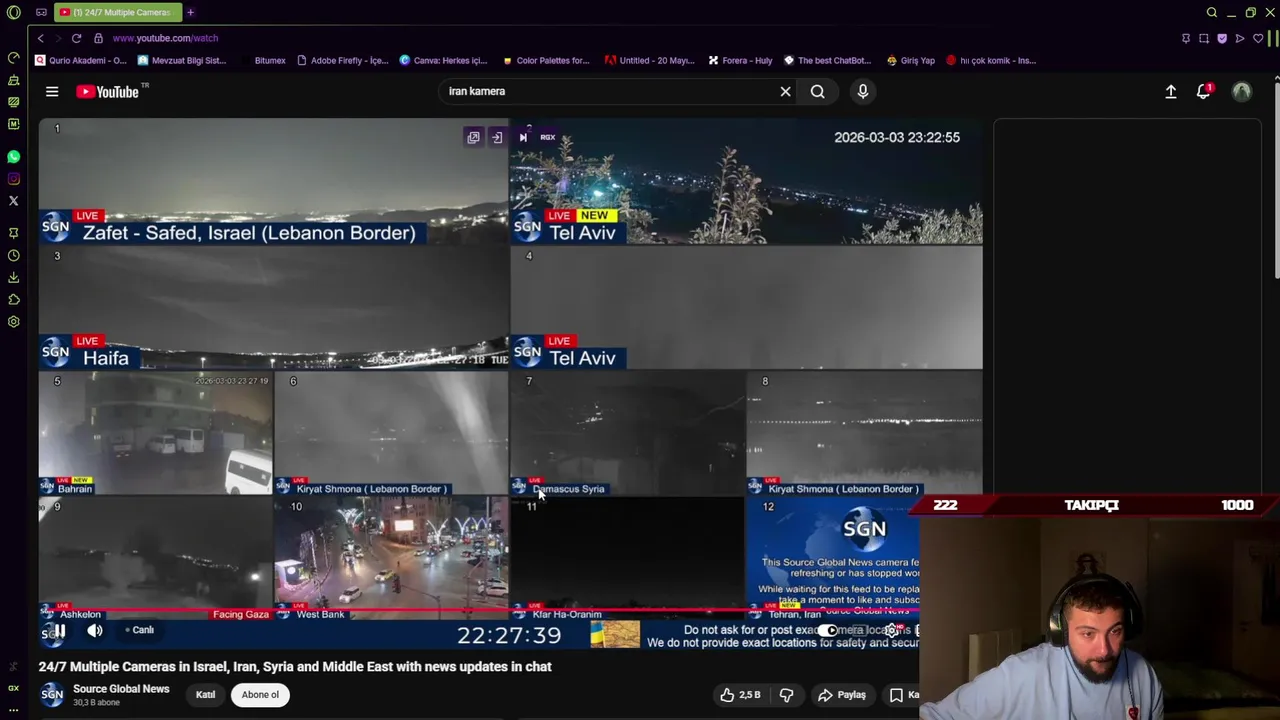Open The best ChatBot bookmark

[827, 60]
